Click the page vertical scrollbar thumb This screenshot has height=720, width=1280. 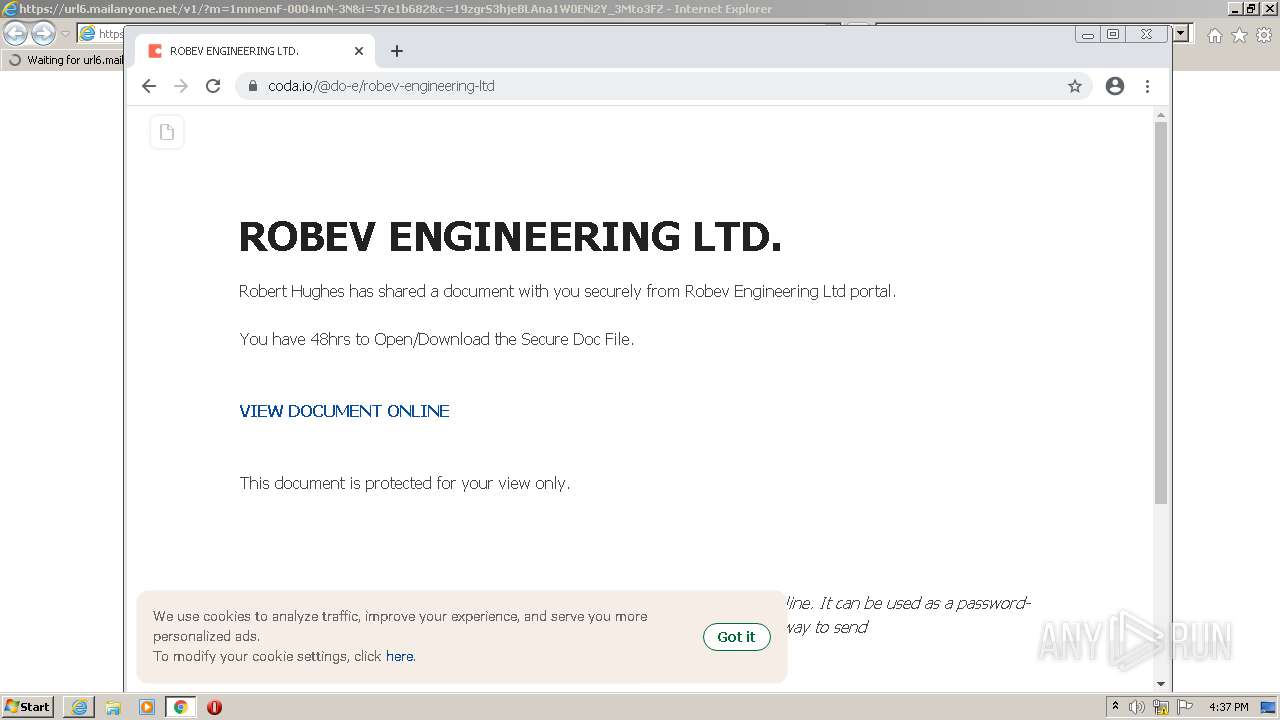(1161, 313)
